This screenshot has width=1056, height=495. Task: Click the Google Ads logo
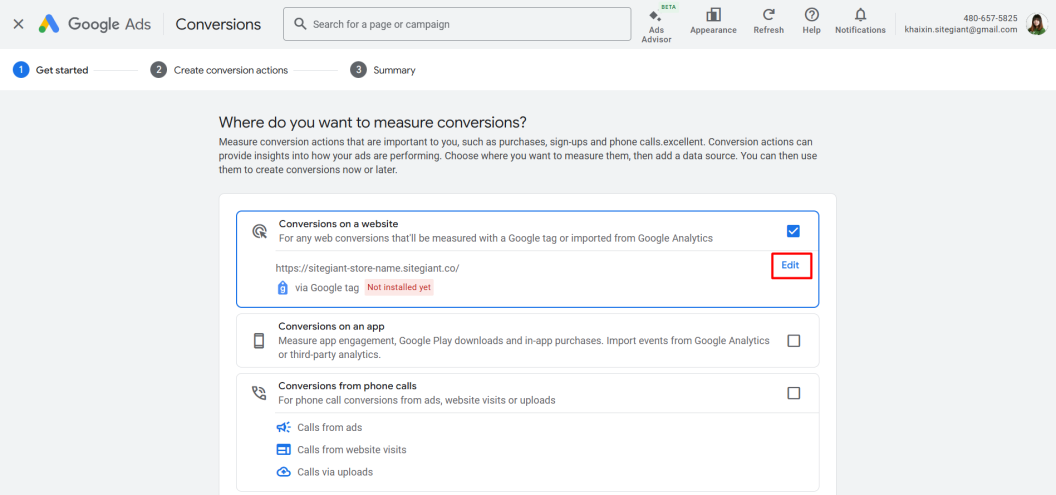click(95, 24)
